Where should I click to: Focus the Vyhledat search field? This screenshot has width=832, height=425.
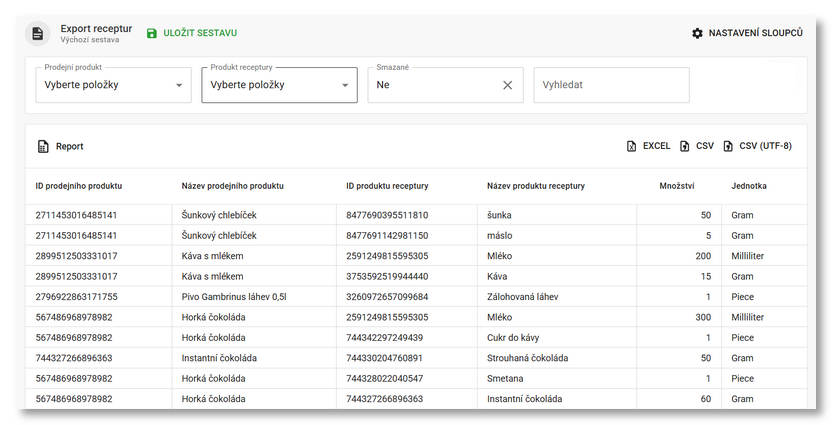click(x=611, y=85)
